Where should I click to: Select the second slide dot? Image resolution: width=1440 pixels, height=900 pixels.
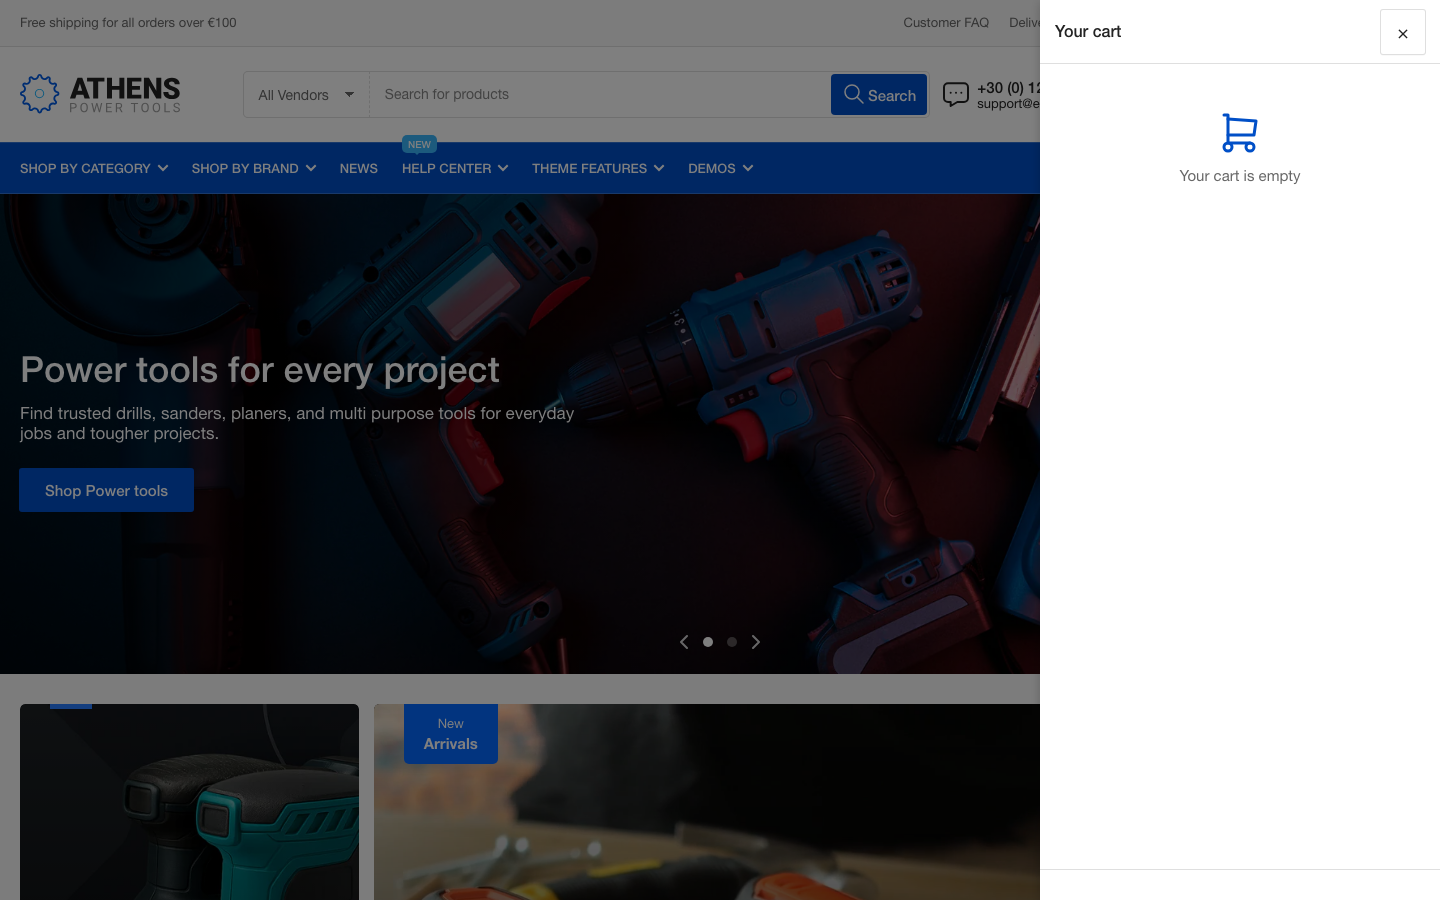tap(732, 642)
